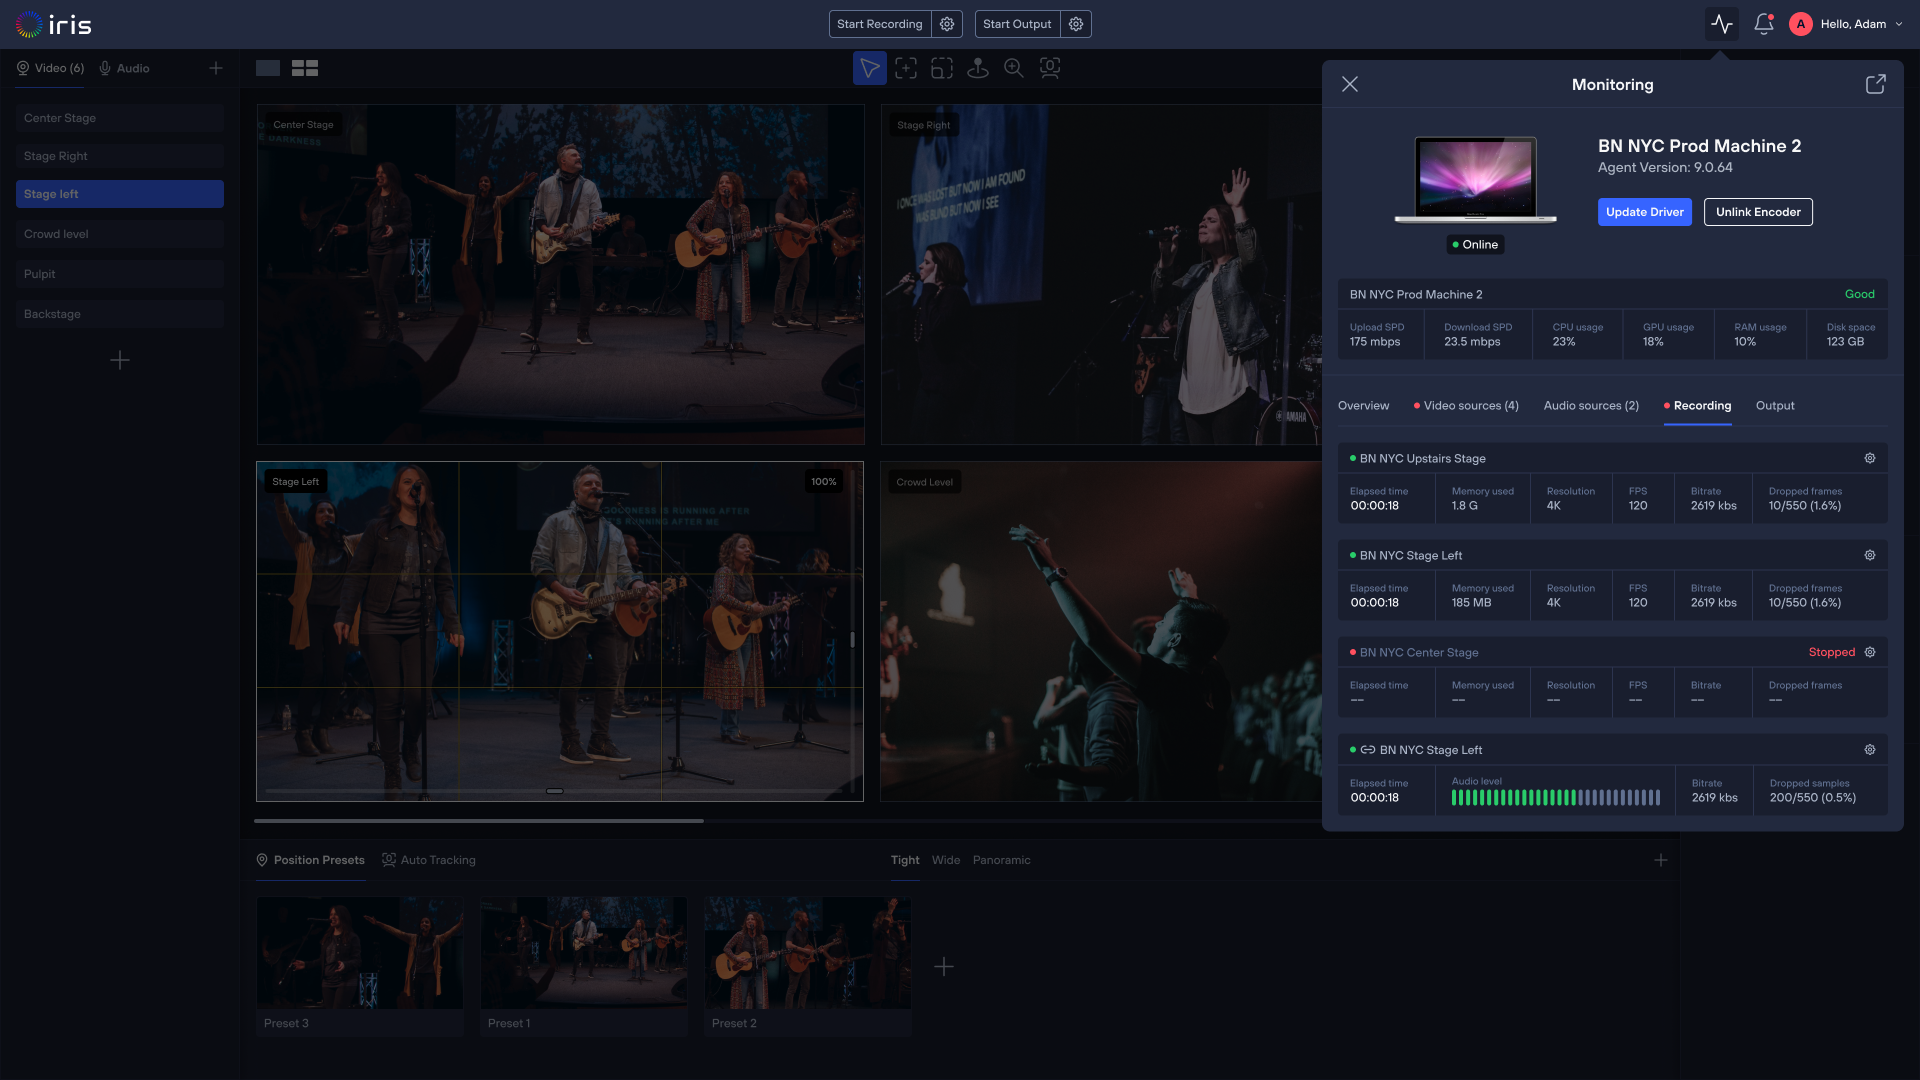This screenshot has width=1920, height=1080.
Task: Select the add-region frame tool
Action: 906,68
